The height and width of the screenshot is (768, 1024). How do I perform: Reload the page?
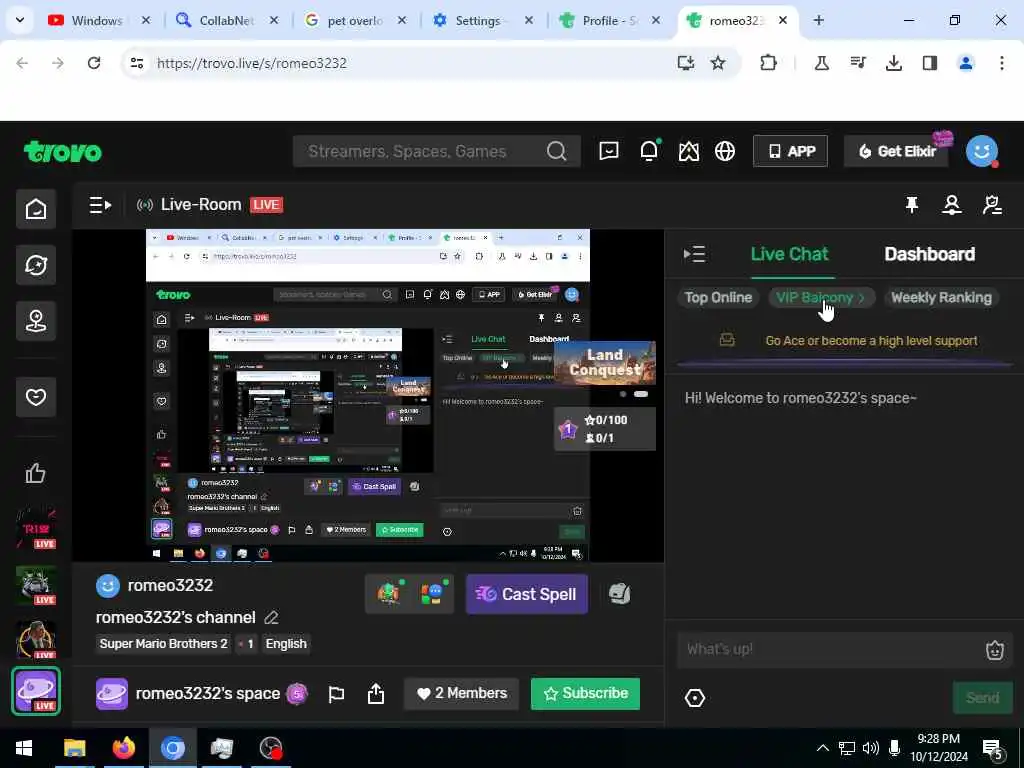coord(94,63)
